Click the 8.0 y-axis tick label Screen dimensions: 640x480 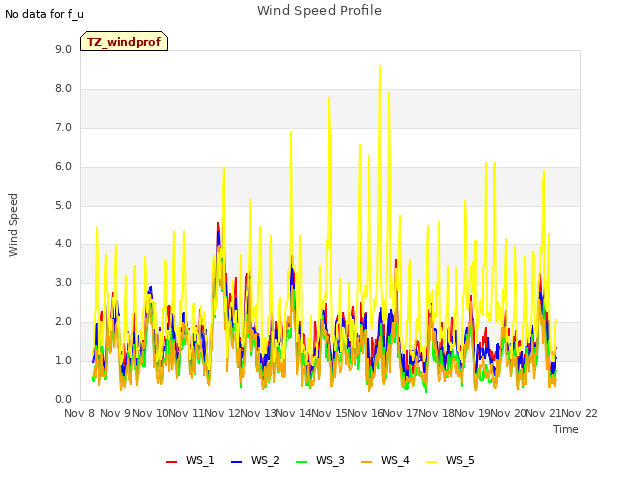[x=63, y=89]
